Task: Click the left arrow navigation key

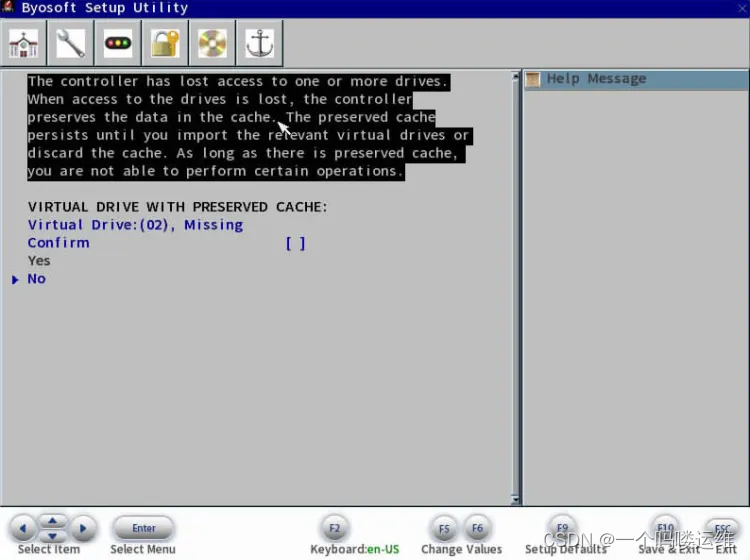Action: (22, 528)
